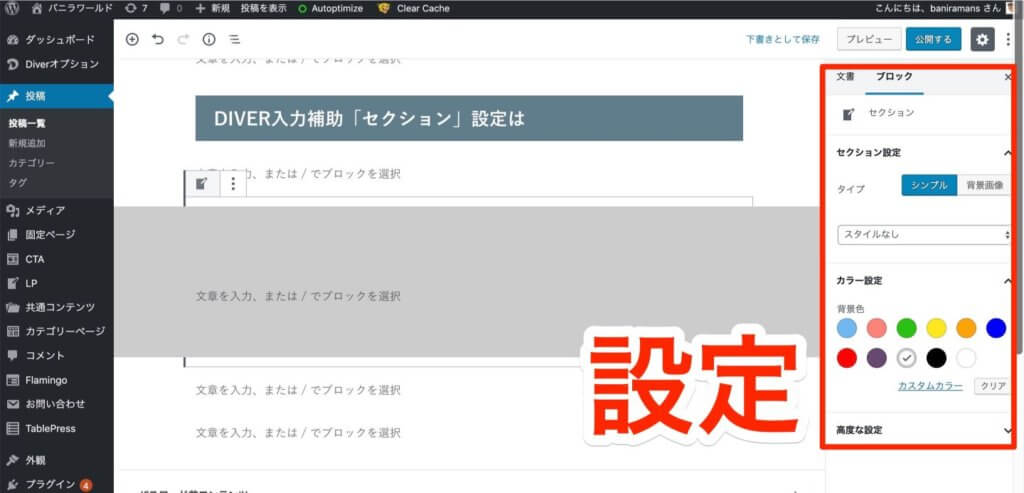Pick the light blue background color
Viewport: 1024px width, 493px height.
click(x=846, y=328)
